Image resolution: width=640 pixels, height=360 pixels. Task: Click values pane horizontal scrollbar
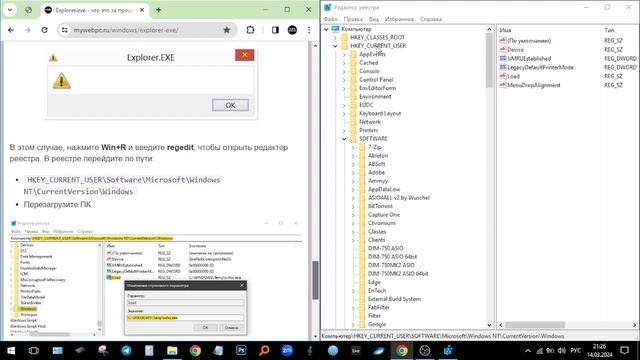pyautogui.click(x=535, y=325)
